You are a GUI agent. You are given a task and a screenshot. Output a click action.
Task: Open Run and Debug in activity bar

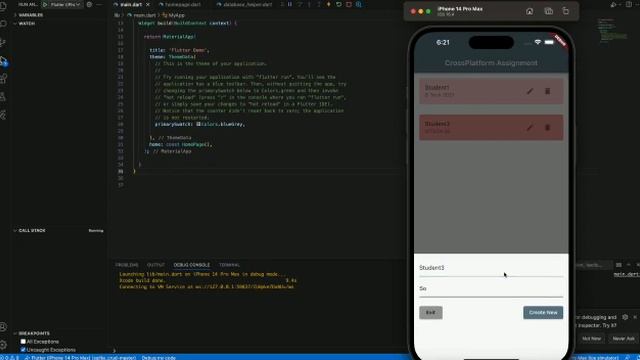(x=4, y=61)
